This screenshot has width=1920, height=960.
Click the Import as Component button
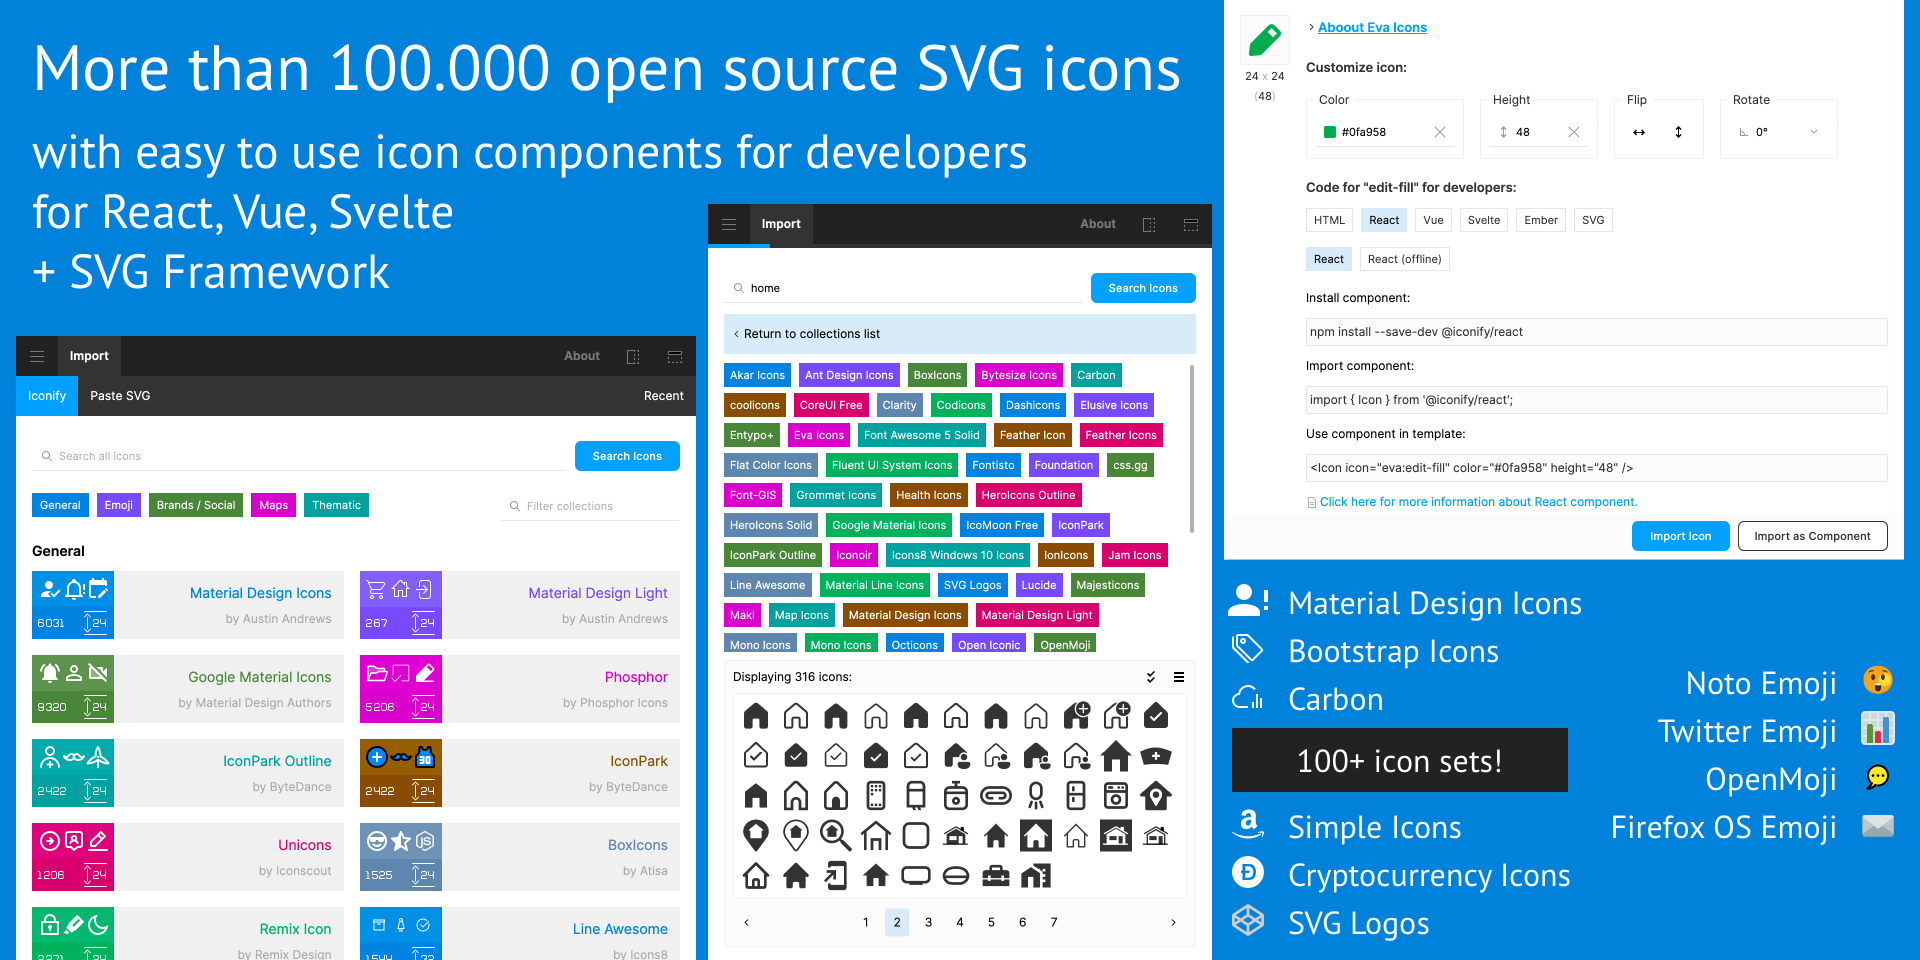click(x=1812, y=536)
